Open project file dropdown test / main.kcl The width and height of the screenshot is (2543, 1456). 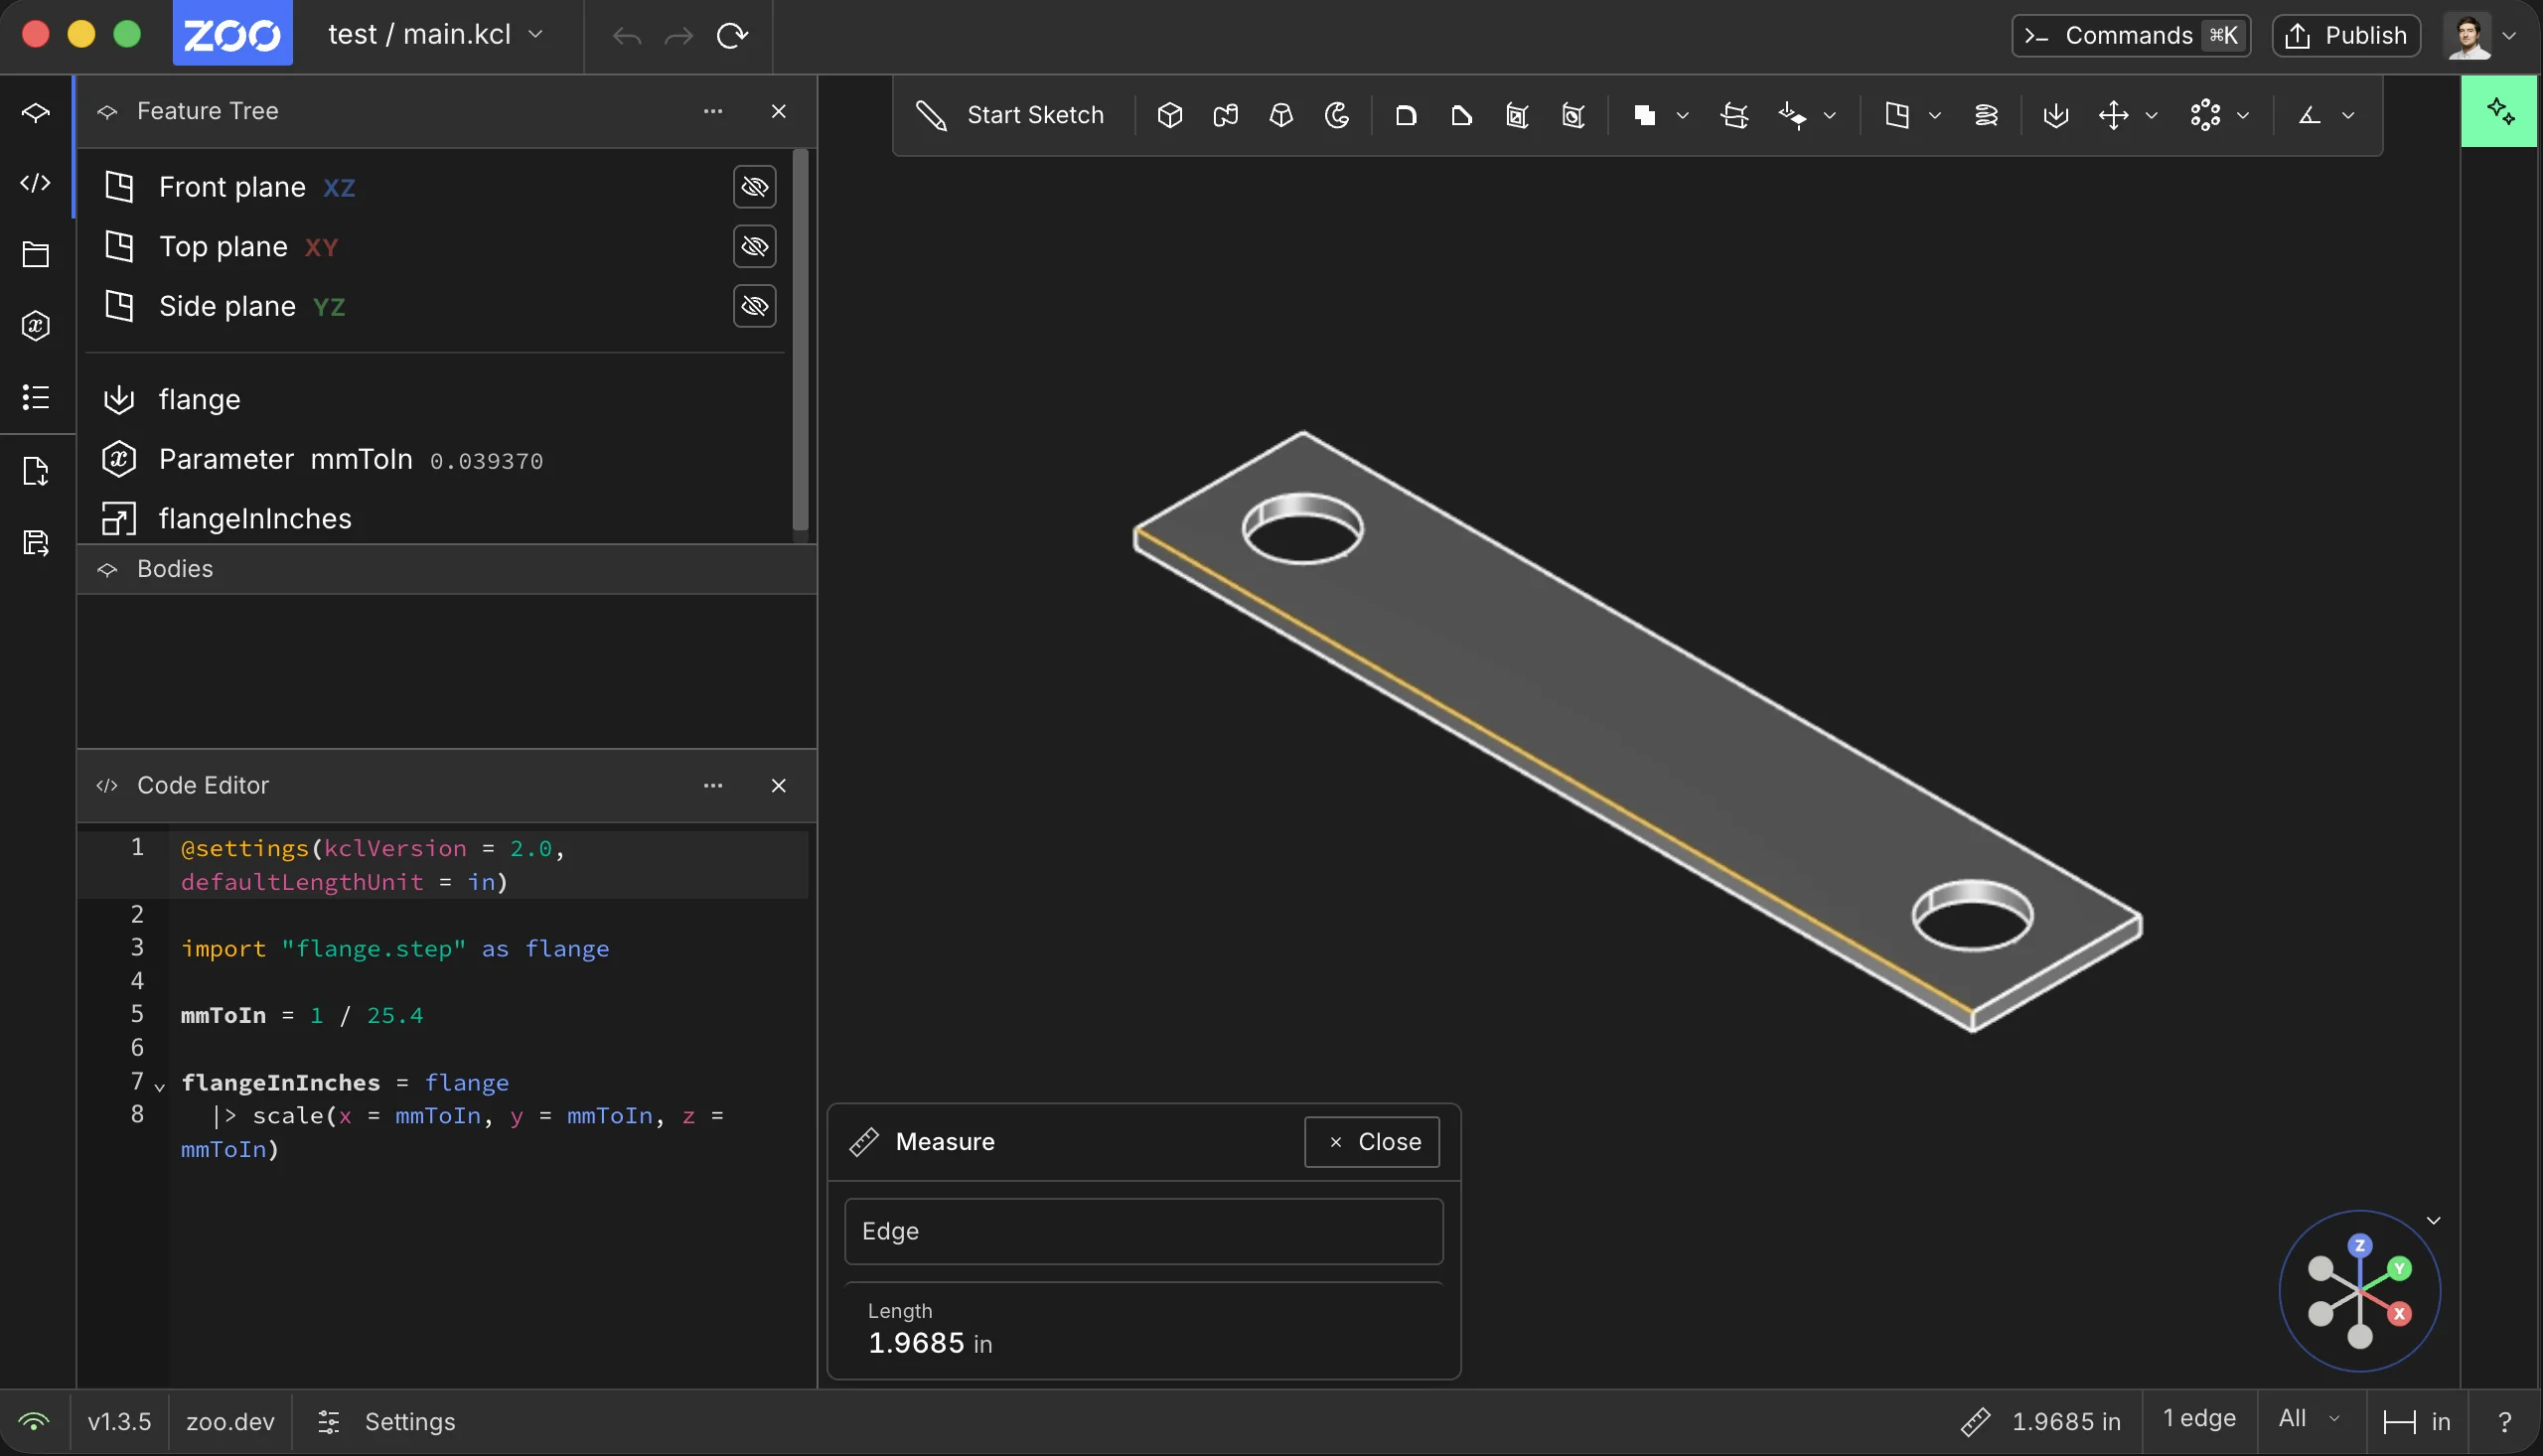[436, 34]
